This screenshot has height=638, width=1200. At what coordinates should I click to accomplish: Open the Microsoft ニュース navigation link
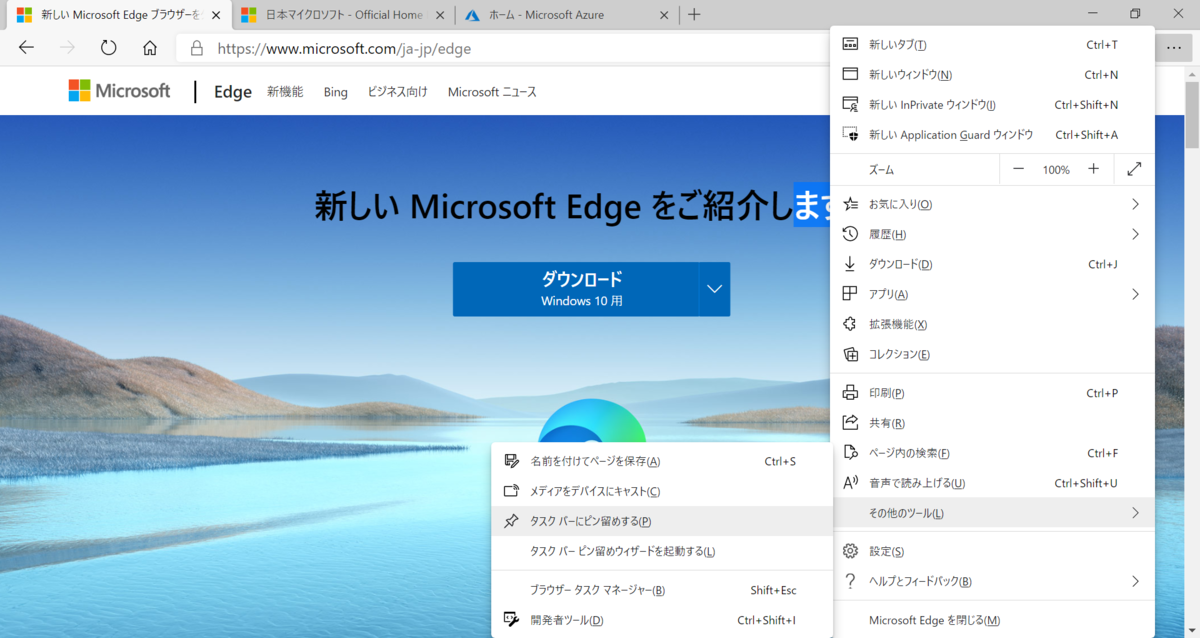click(492, 92)
